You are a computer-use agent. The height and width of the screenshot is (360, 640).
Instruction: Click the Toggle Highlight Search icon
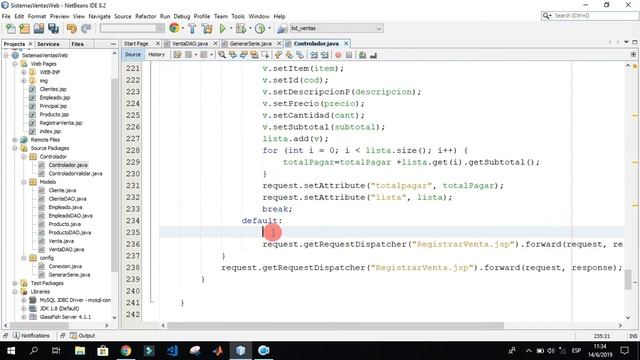(x=254, y=55)
